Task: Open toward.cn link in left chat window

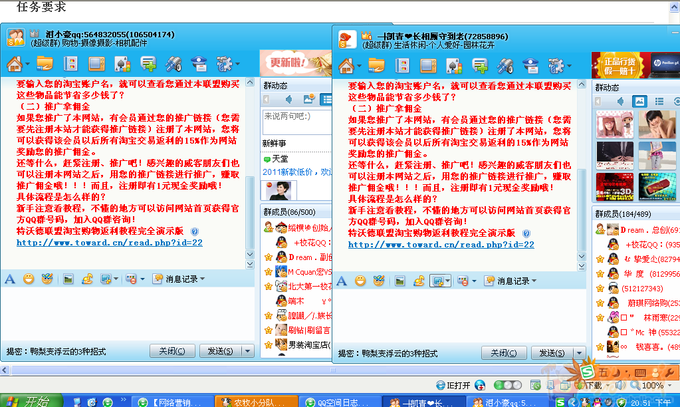Action: coord(109,243)
